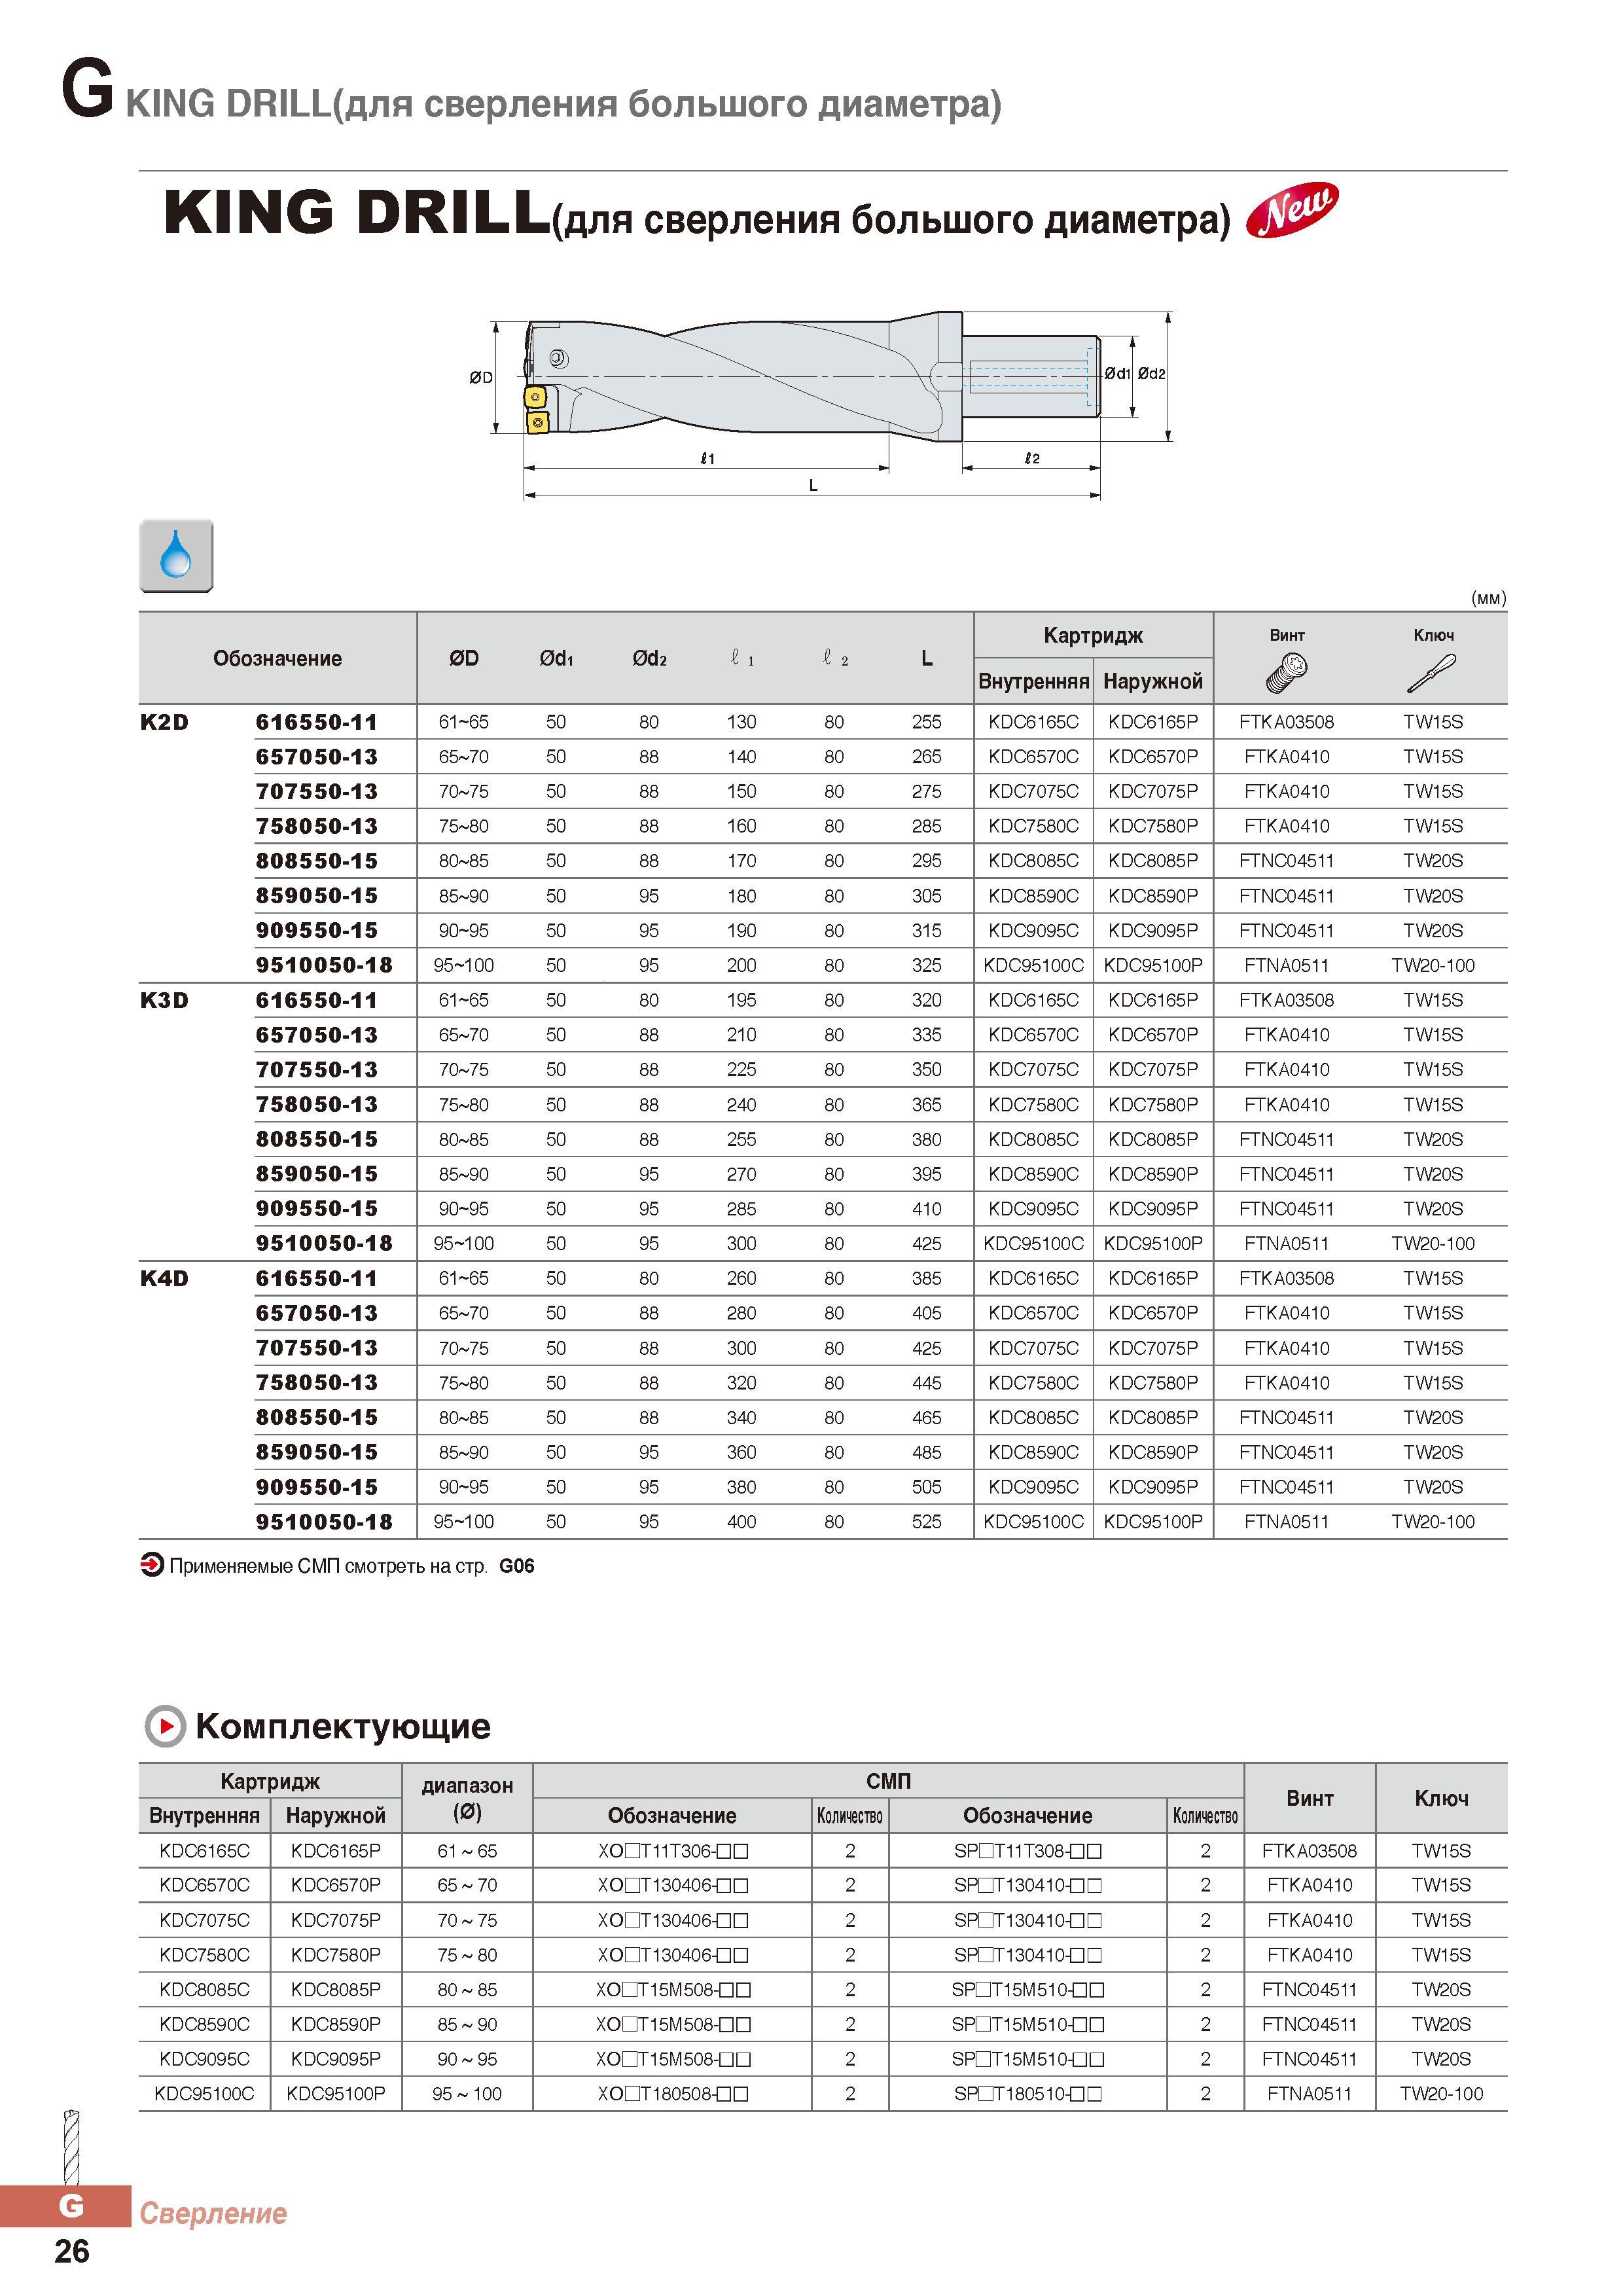Click the Ød2 label on the drawing
Viewport: 1623px width, 2296px height.
tap(1152, 374)
